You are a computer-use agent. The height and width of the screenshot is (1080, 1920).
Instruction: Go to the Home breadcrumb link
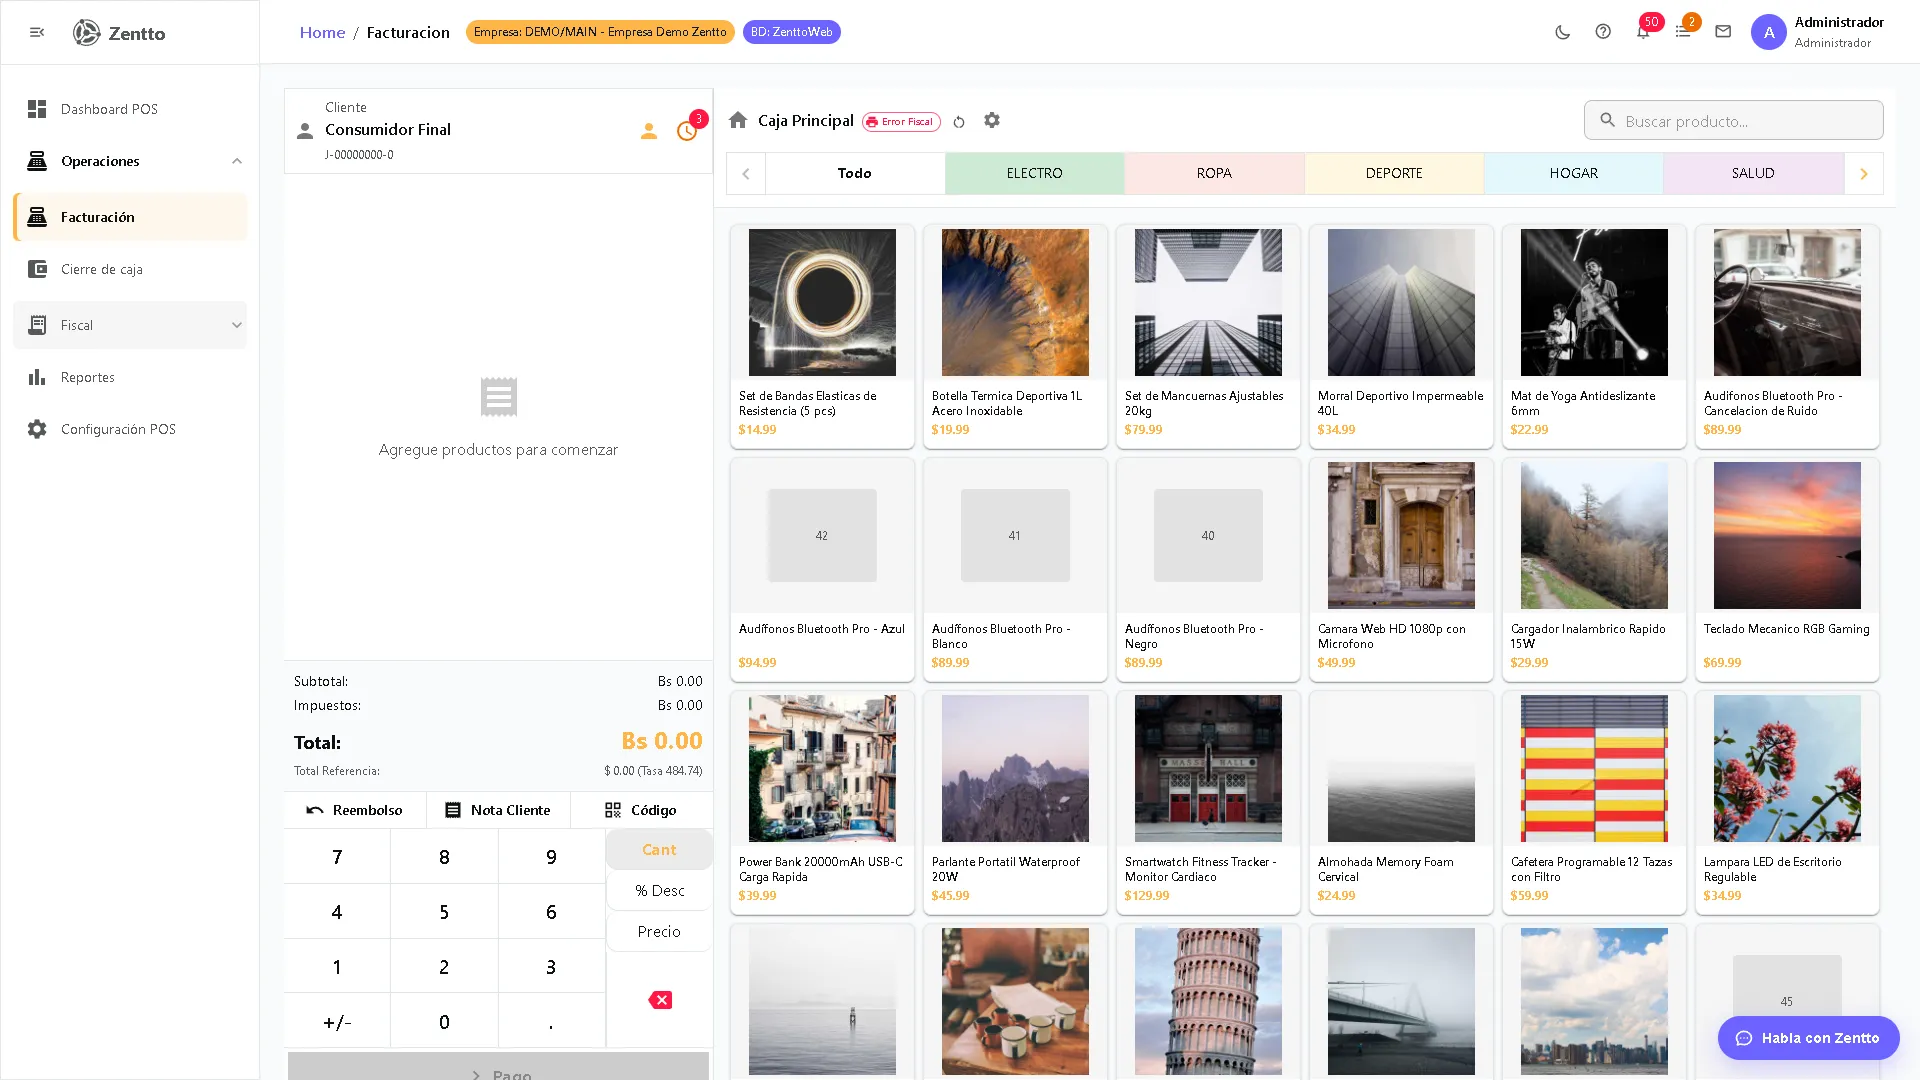(322, 32)
